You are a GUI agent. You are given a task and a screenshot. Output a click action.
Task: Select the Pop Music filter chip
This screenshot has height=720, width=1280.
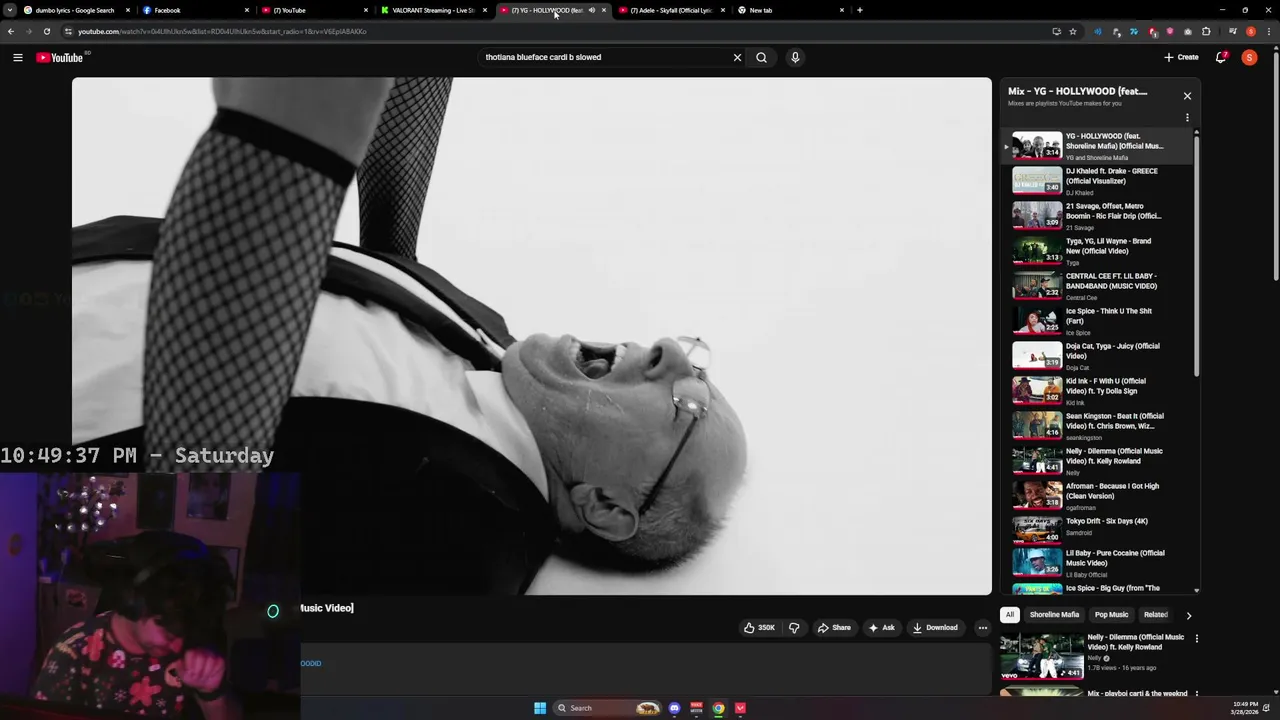click(1111, 615)
